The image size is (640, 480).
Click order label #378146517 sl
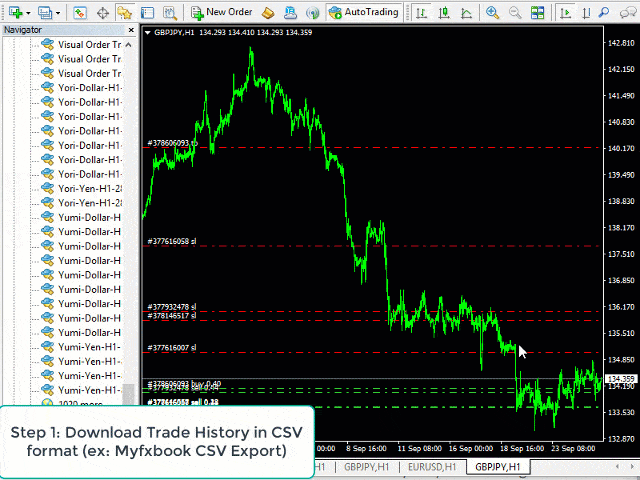point(171,316)
